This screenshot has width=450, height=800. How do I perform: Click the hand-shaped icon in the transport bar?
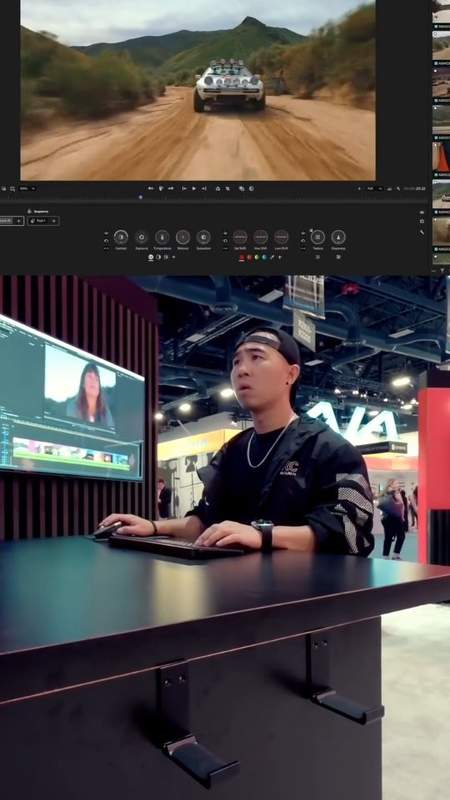(x=161, y=188)
